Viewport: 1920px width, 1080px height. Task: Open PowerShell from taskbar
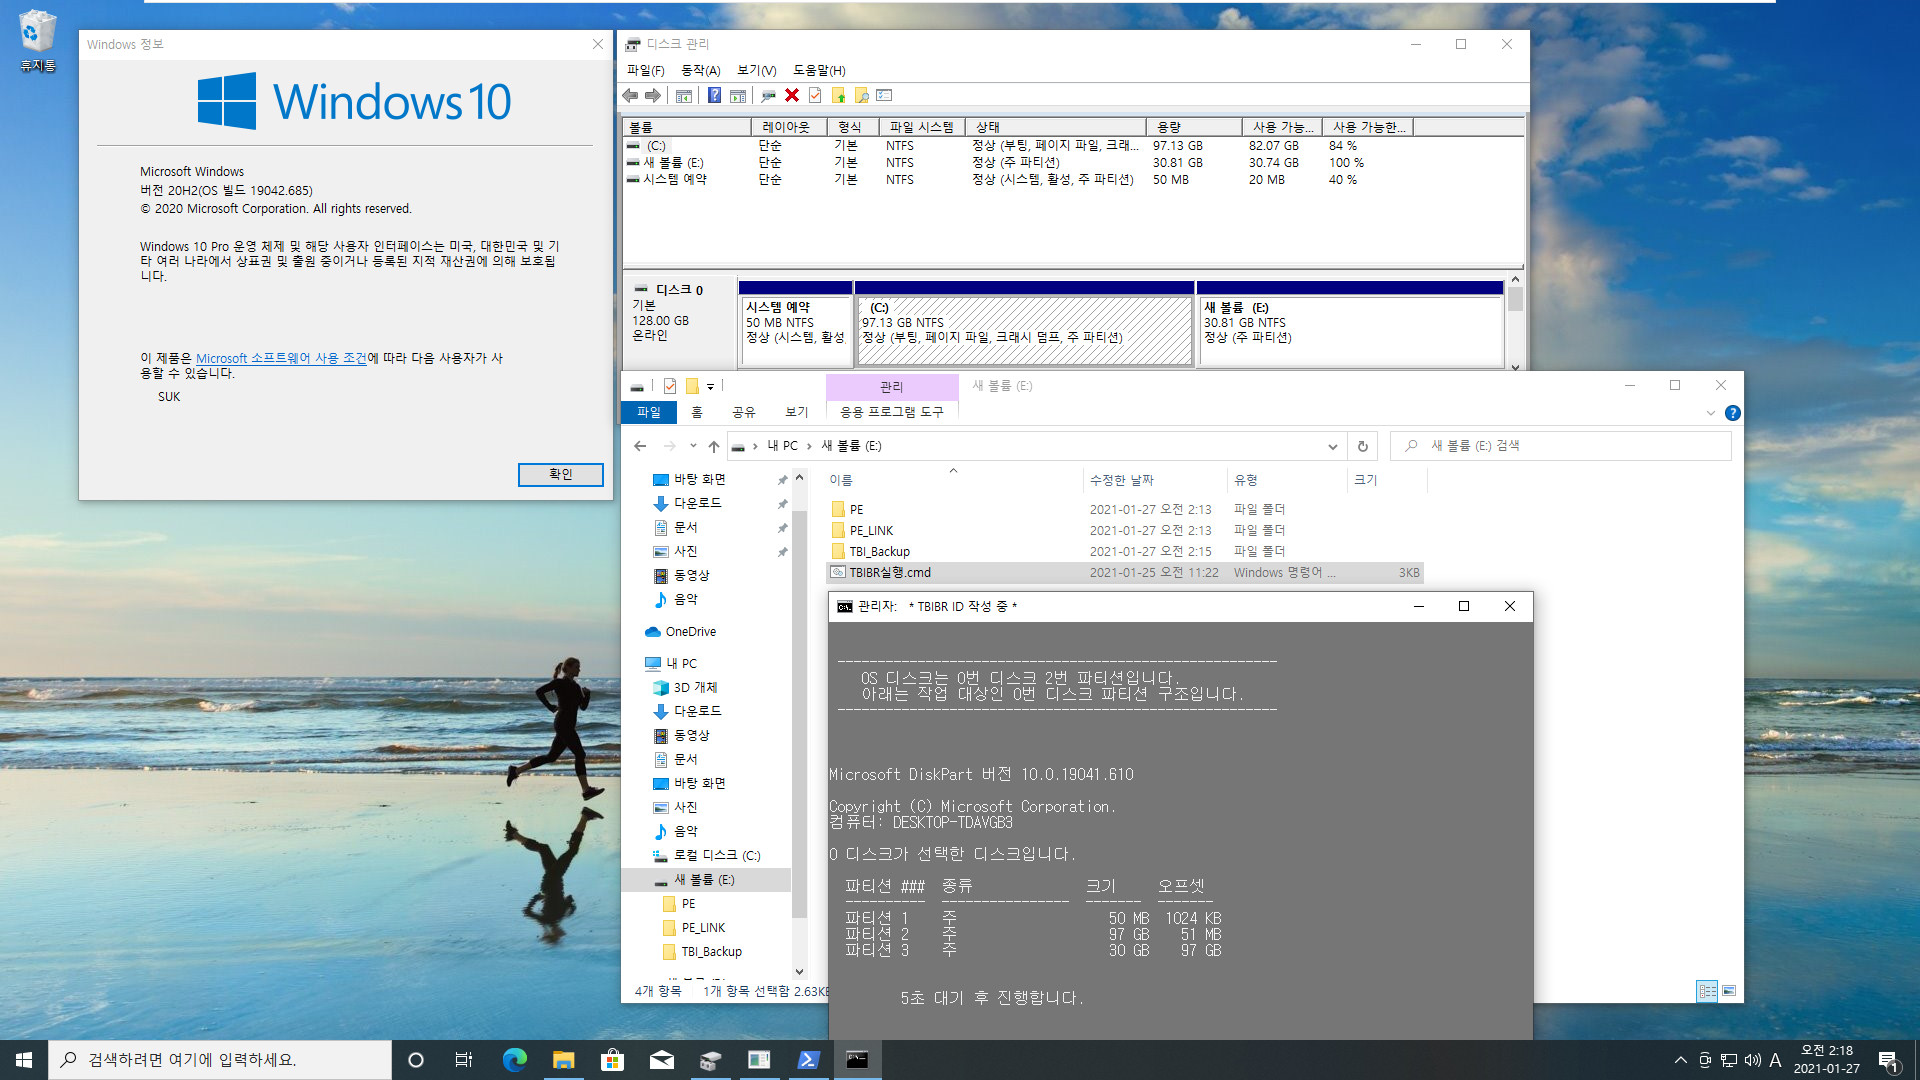click(808, 1060)
